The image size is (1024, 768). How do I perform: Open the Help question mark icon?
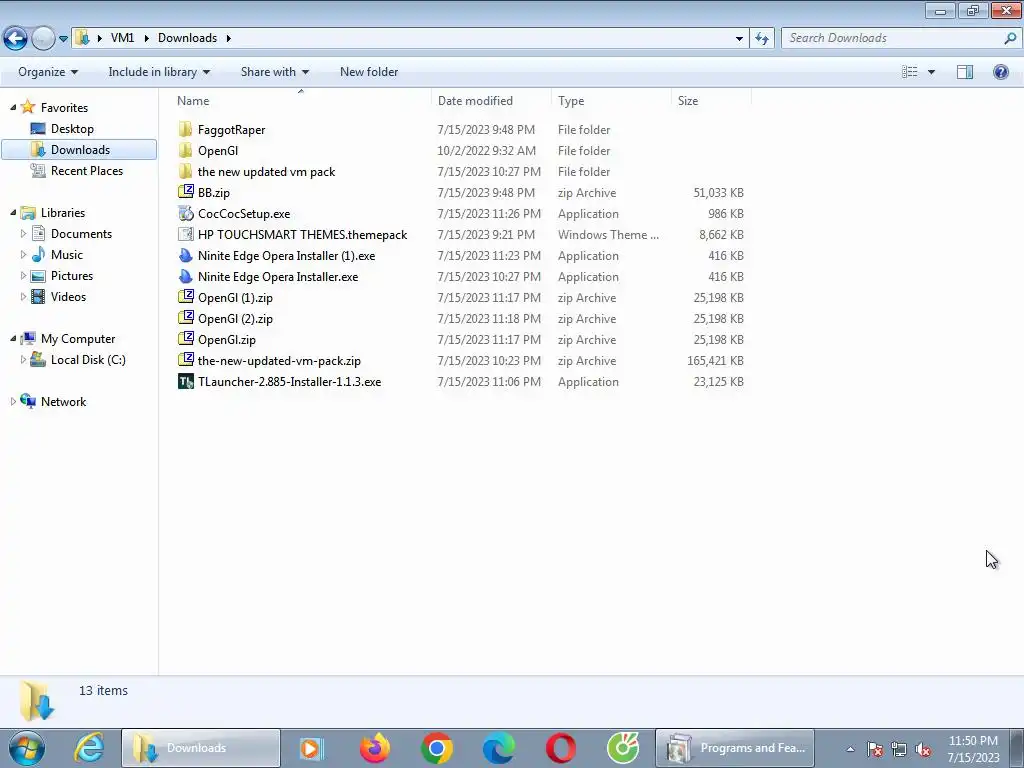pos(1000,72)
